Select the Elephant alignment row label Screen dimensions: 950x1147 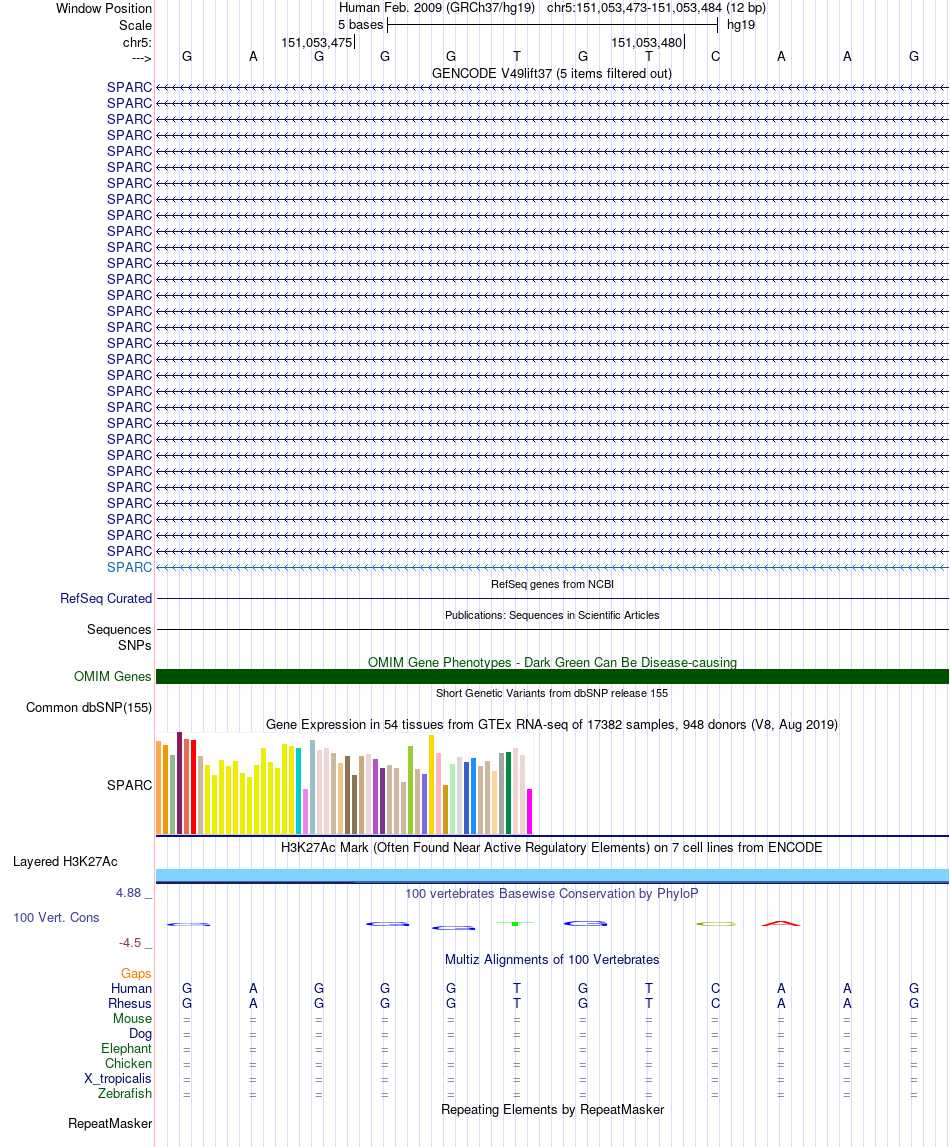pos(127,1048)
